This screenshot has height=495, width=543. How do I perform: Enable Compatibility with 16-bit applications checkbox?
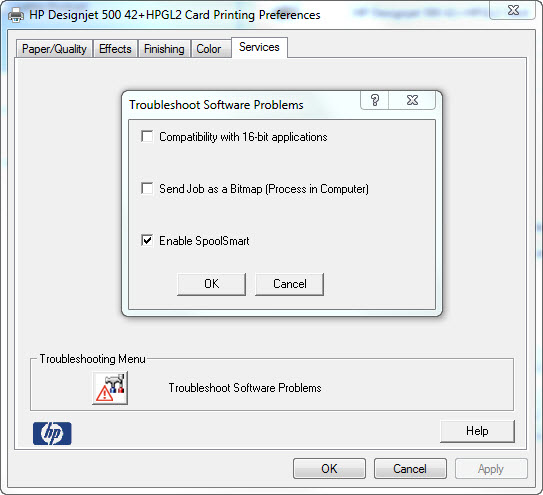click(x=147, y=136)
